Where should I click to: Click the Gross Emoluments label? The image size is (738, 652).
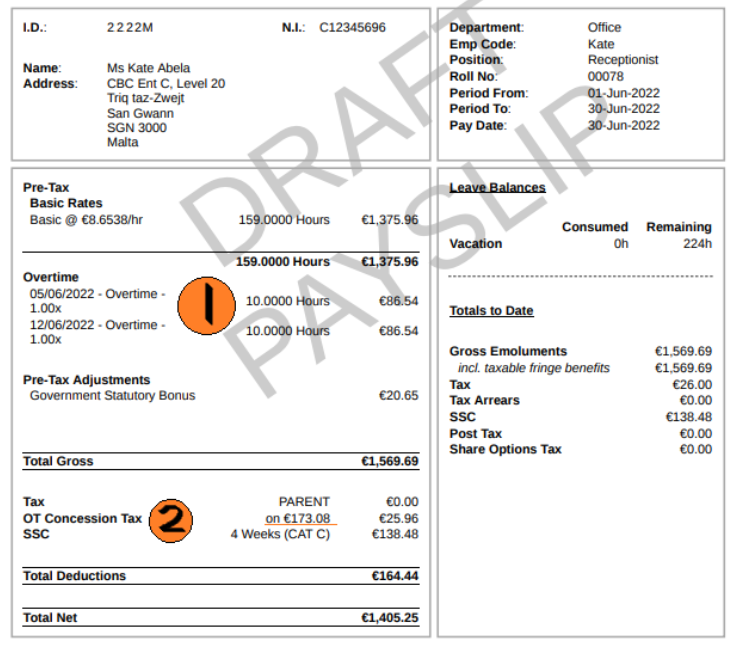click(x=508, y=351)
